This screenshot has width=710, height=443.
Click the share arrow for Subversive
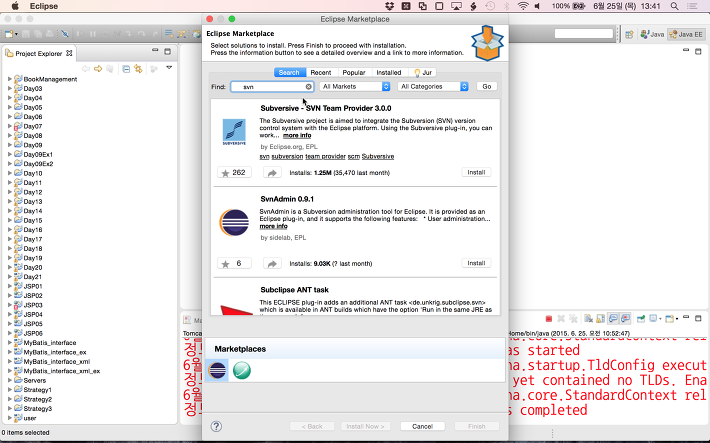pos(272,173)
